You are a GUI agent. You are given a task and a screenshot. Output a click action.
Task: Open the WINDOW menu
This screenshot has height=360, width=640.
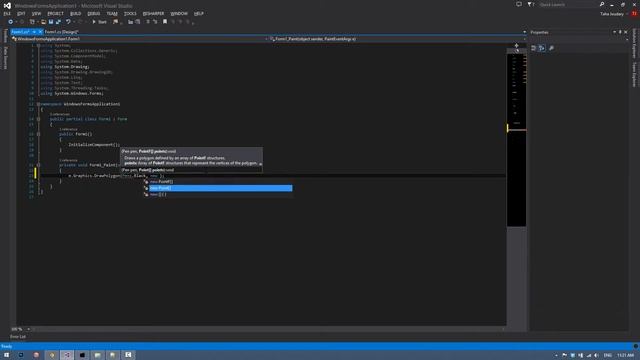click(179, 13)
